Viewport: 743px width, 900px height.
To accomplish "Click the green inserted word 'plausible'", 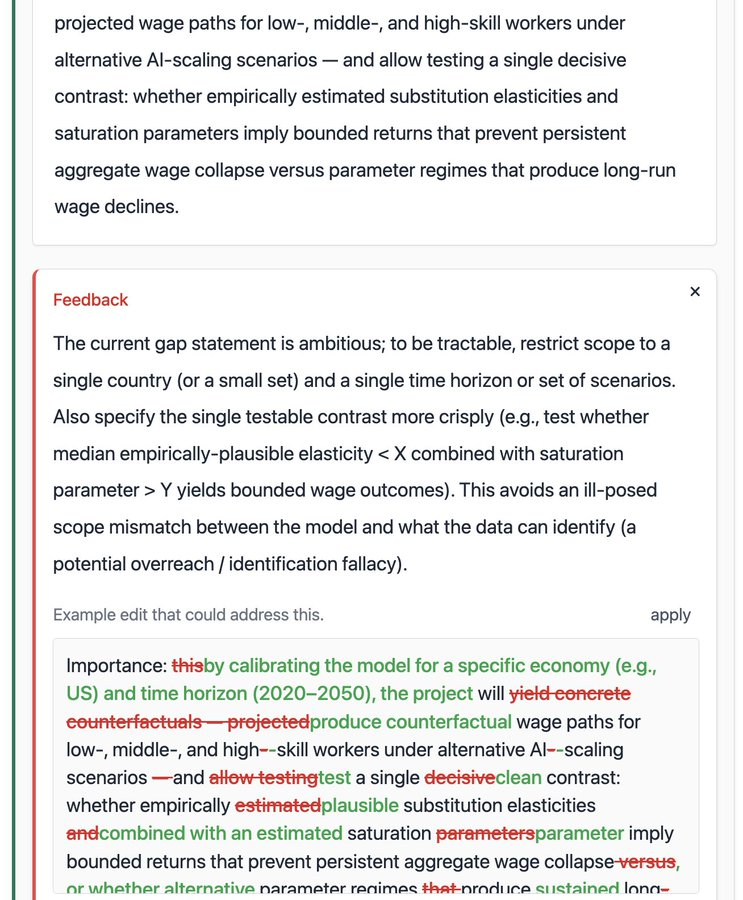I will 360,806.
